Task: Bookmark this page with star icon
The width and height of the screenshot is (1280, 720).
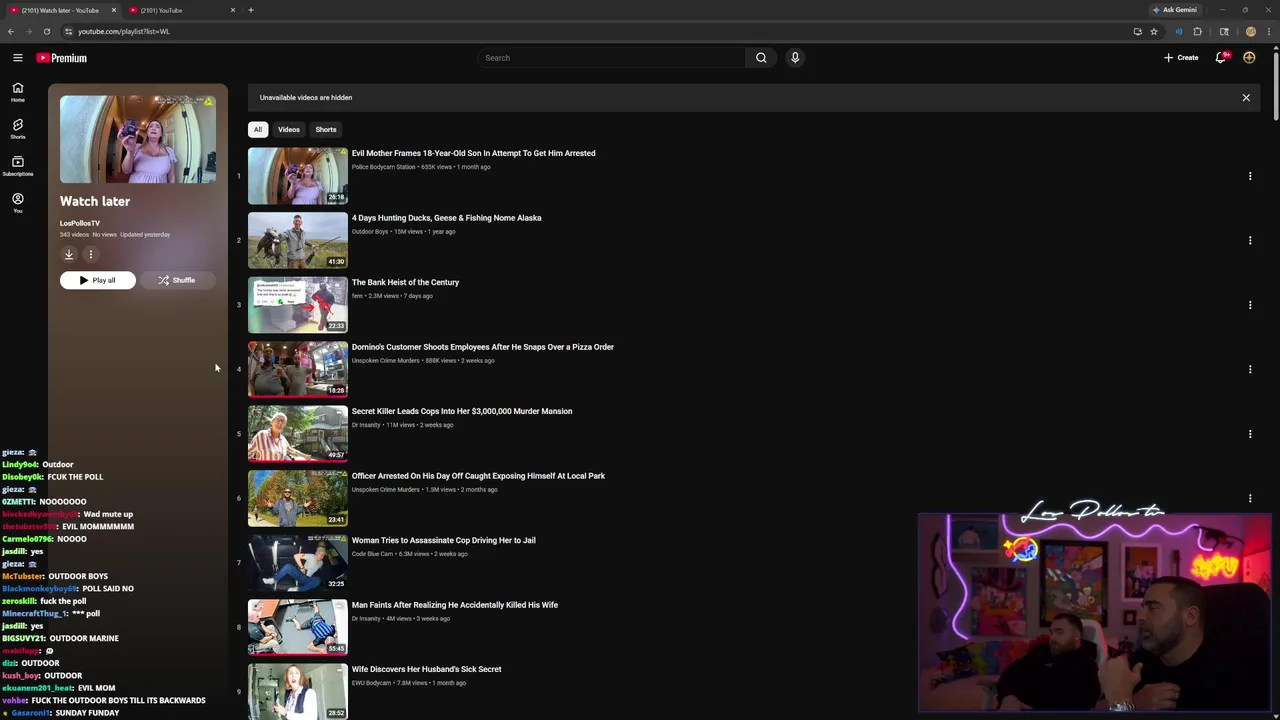Action: point(1154,31)
